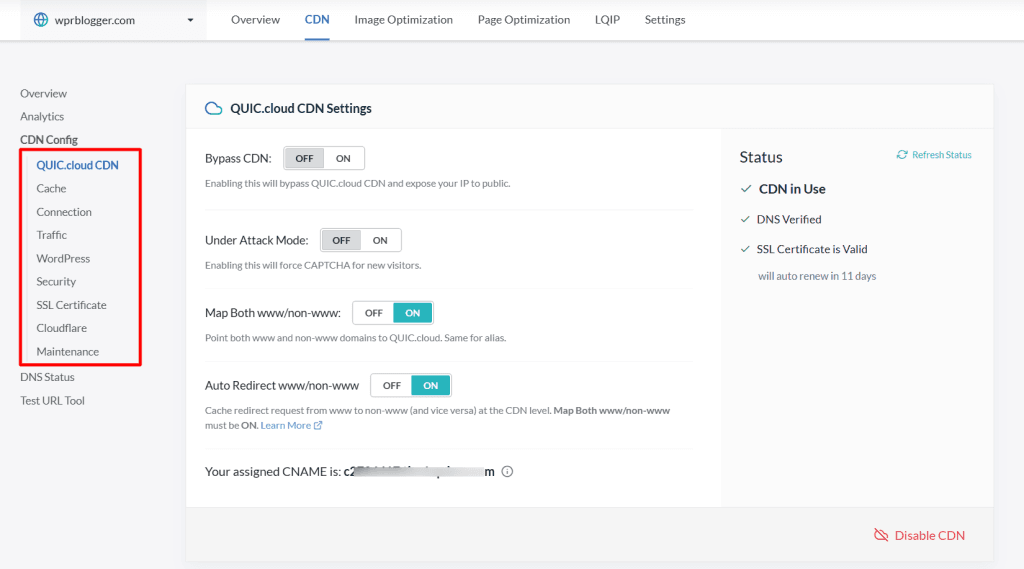
Task: Open the Settings tab in the top navigation
Action: [665, 20]
